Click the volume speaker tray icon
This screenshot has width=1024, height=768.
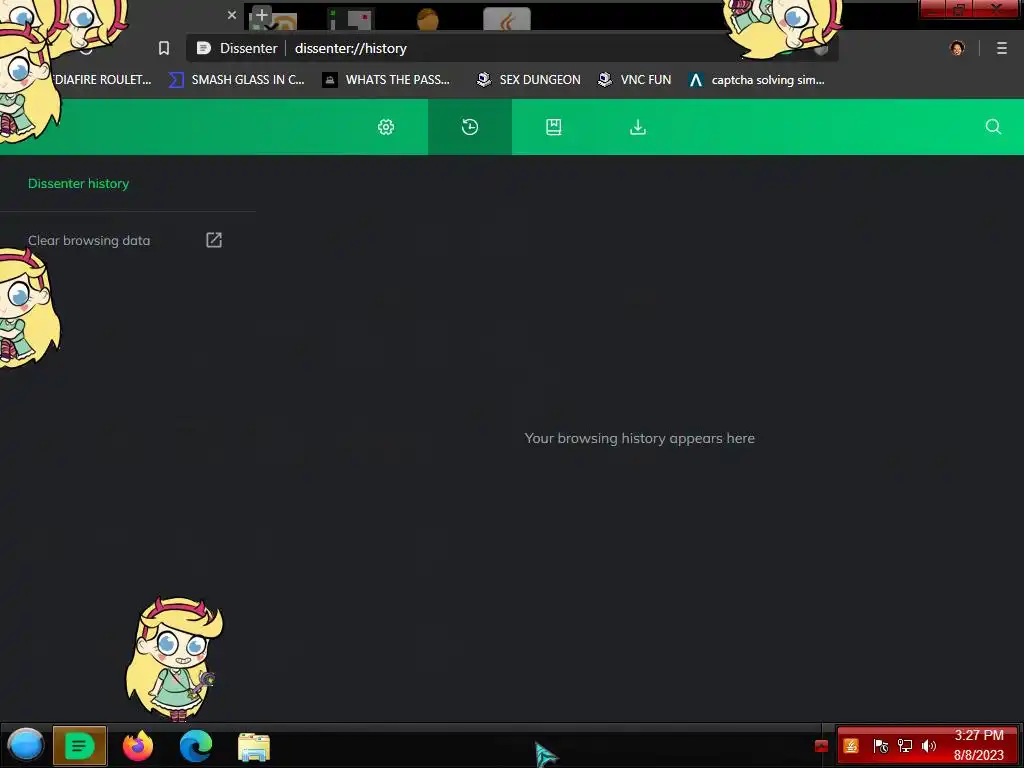(929, 746)
